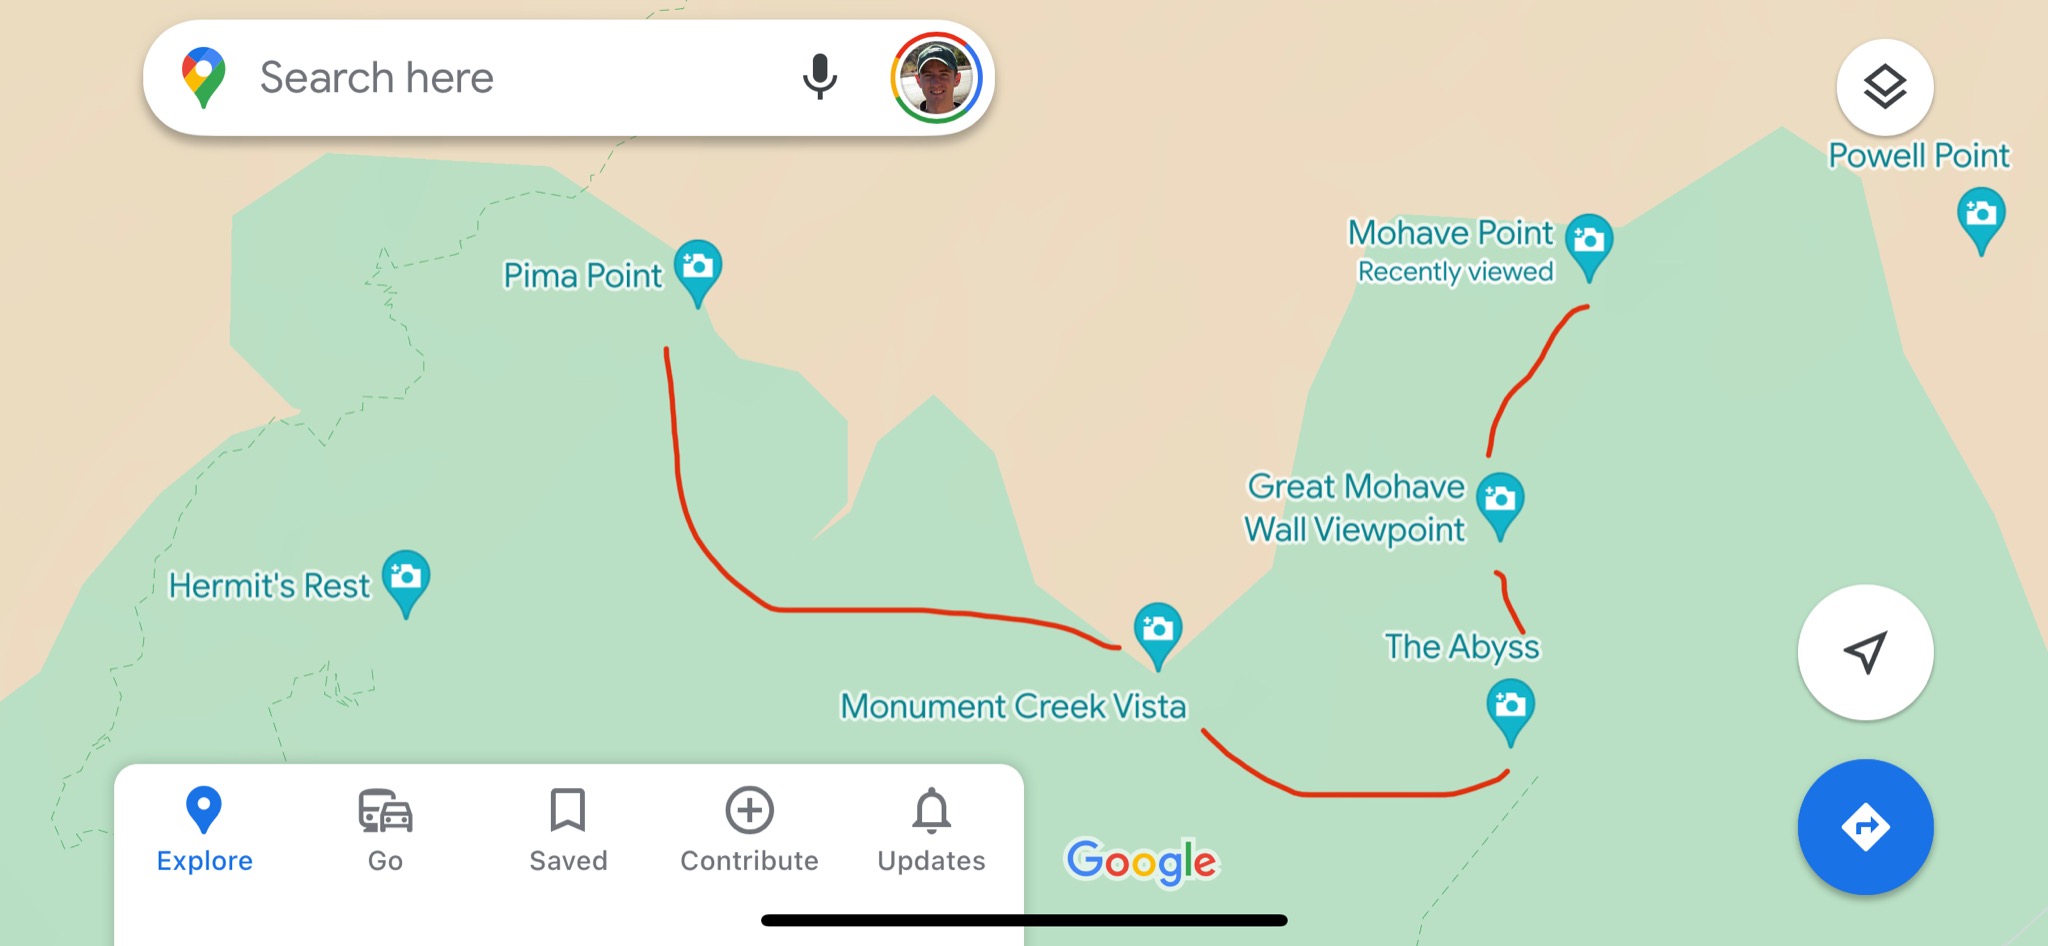Image resolution: width=2048 pixels, height=946 pixels.
Task: Tap the microphone voice search icon
Action: 820,77
